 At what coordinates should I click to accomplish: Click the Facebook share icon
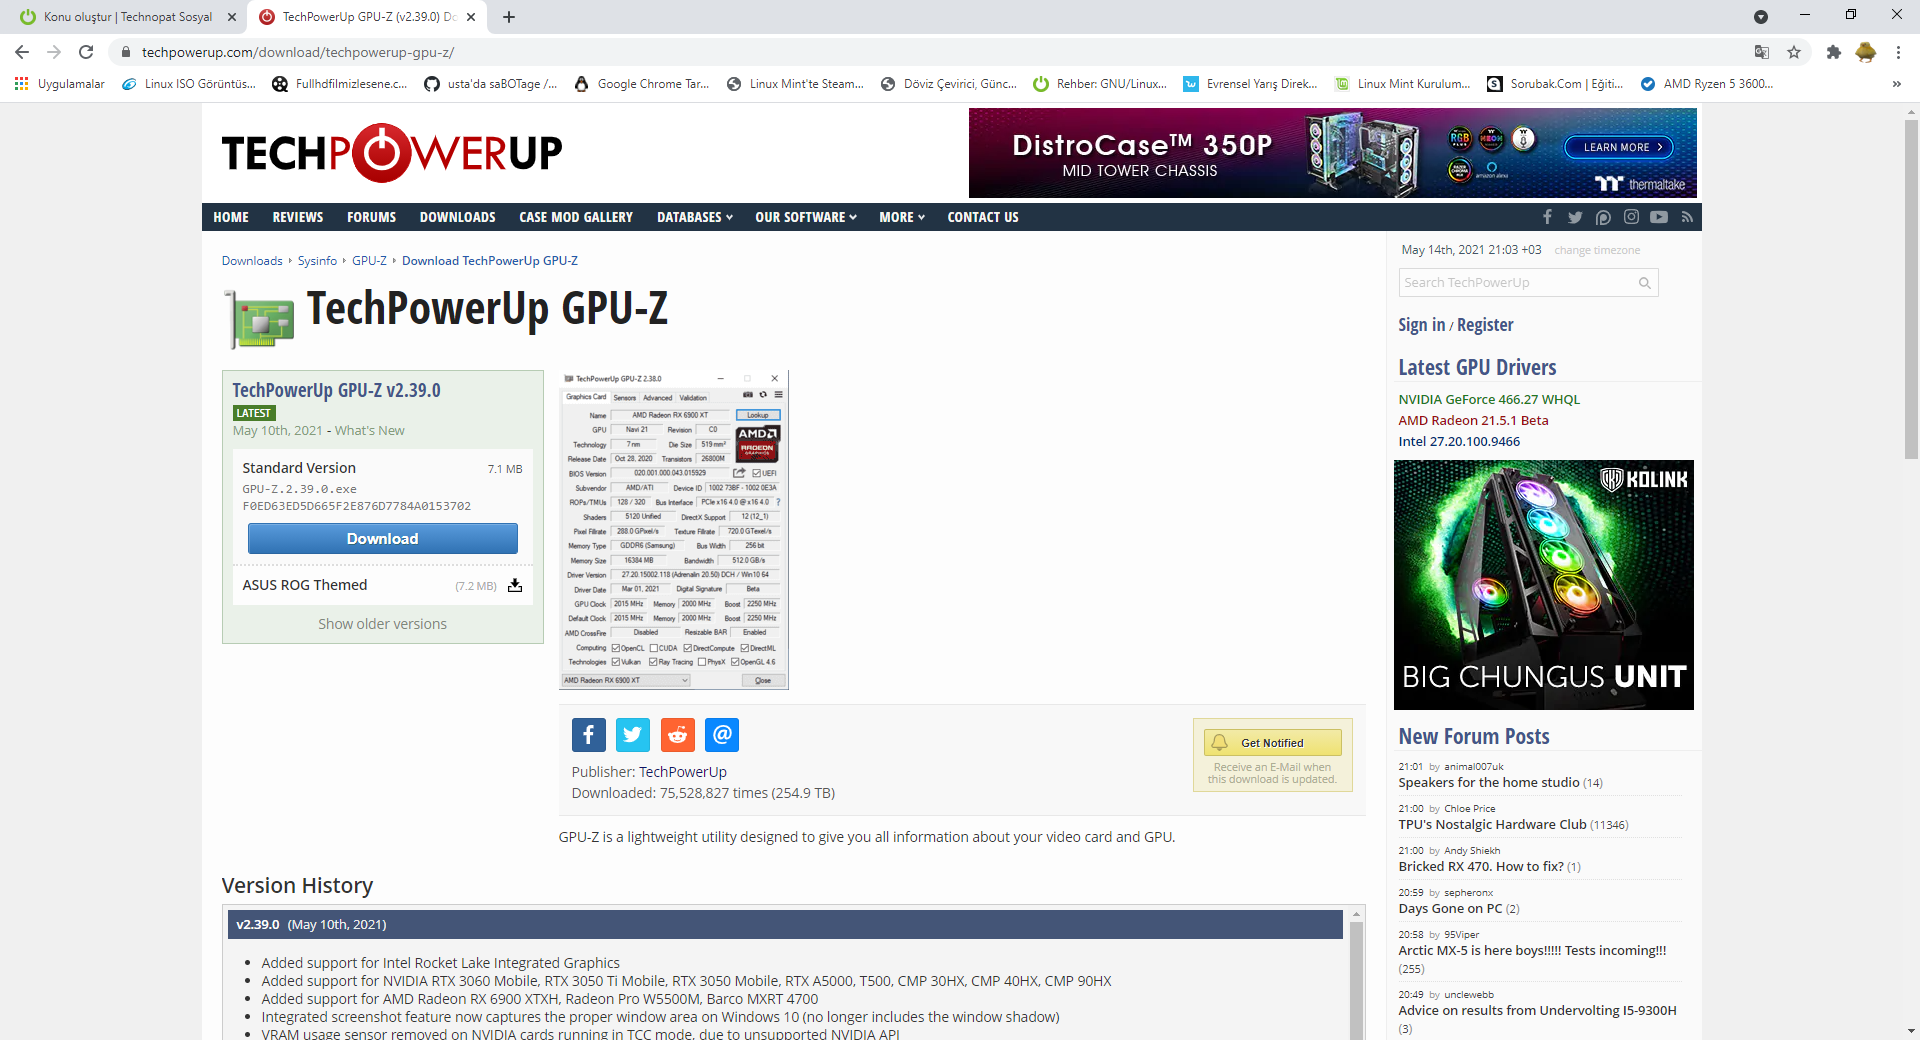[x=589, y=735]
